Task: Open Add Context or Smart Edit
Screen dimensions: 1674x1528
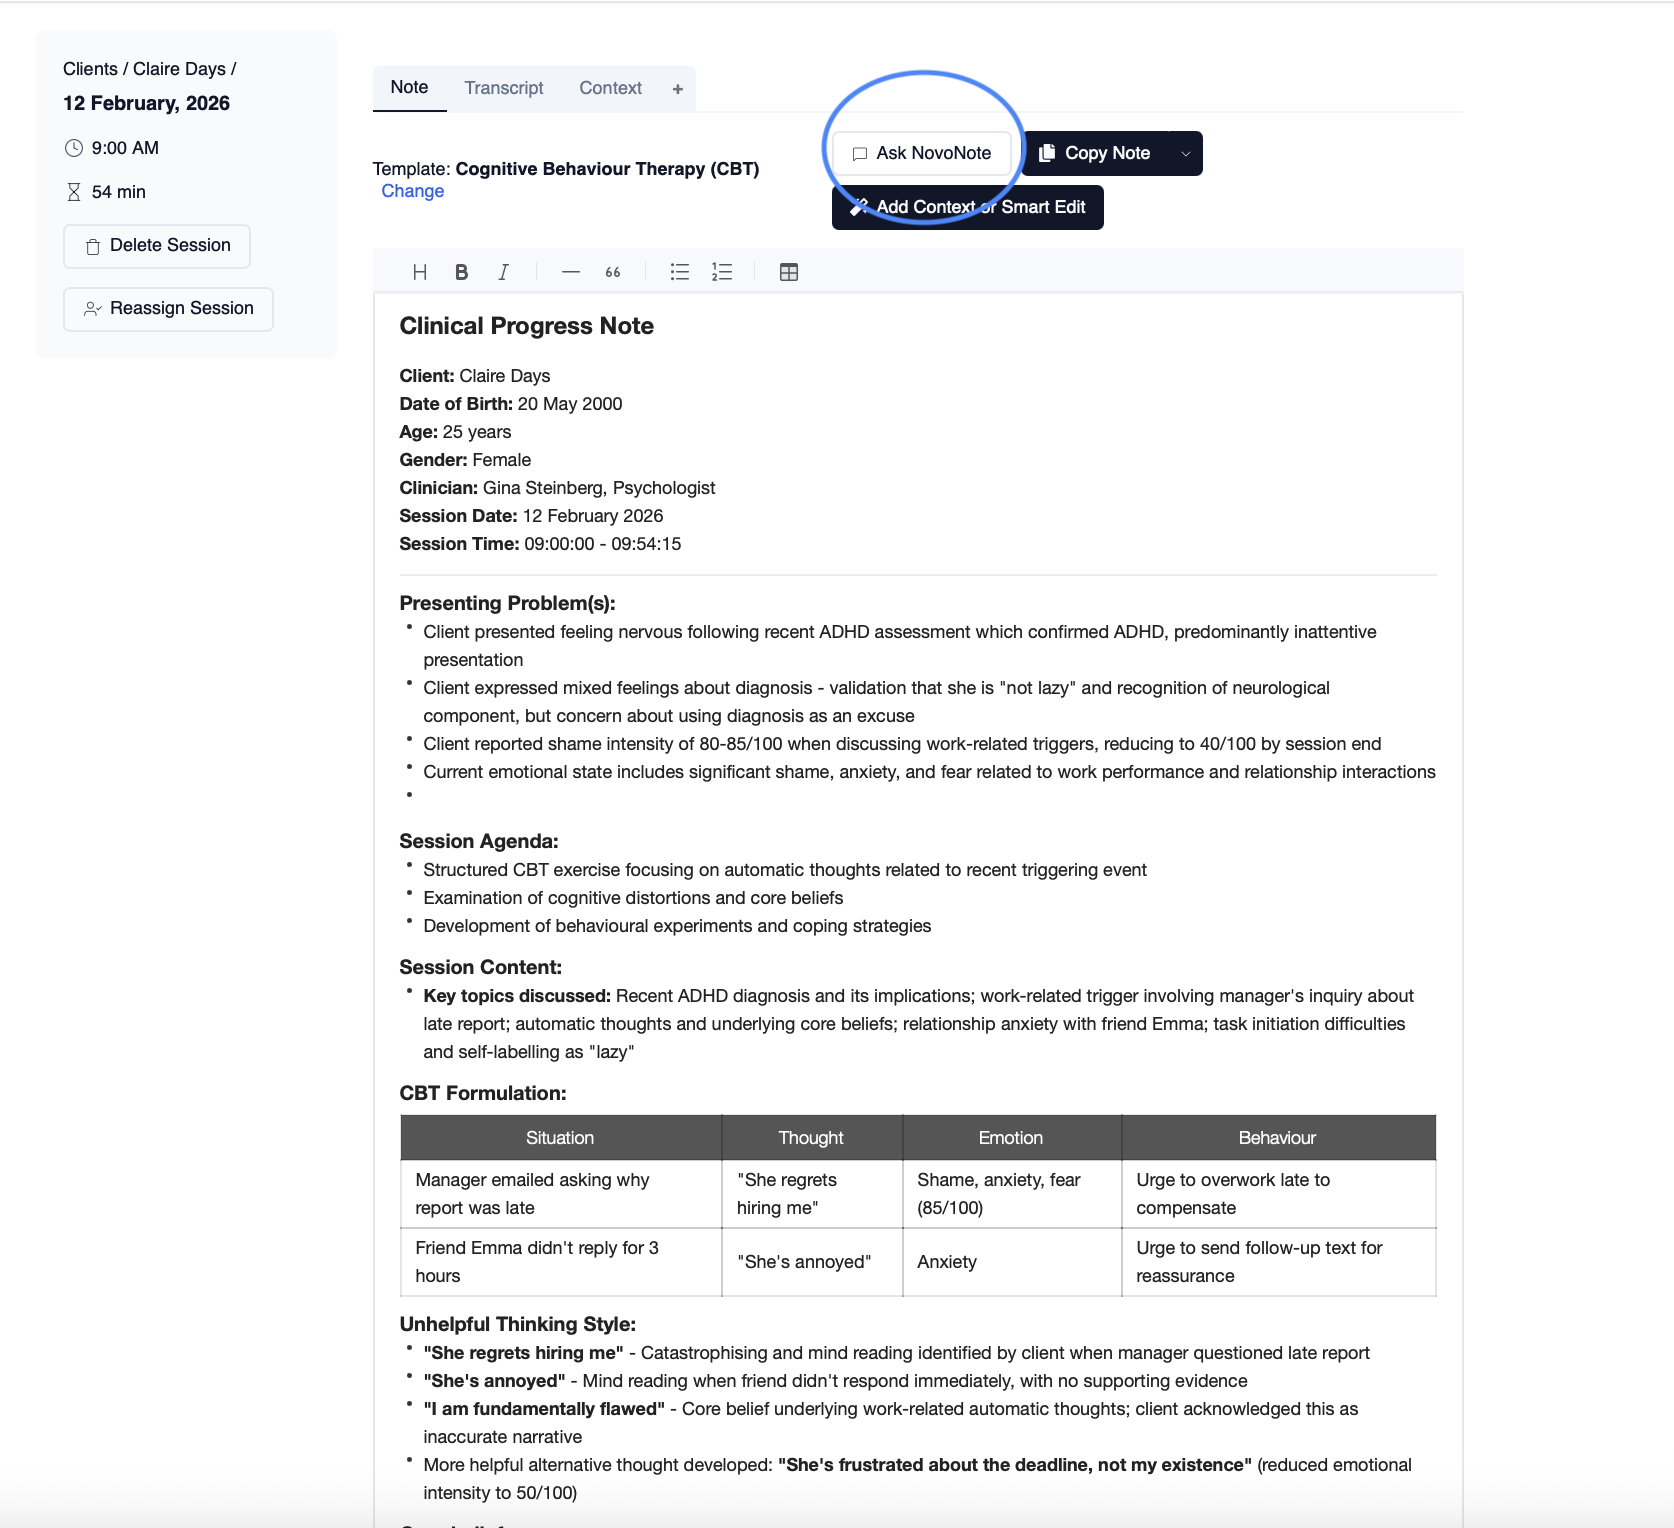Action: [x=968, y=208]
